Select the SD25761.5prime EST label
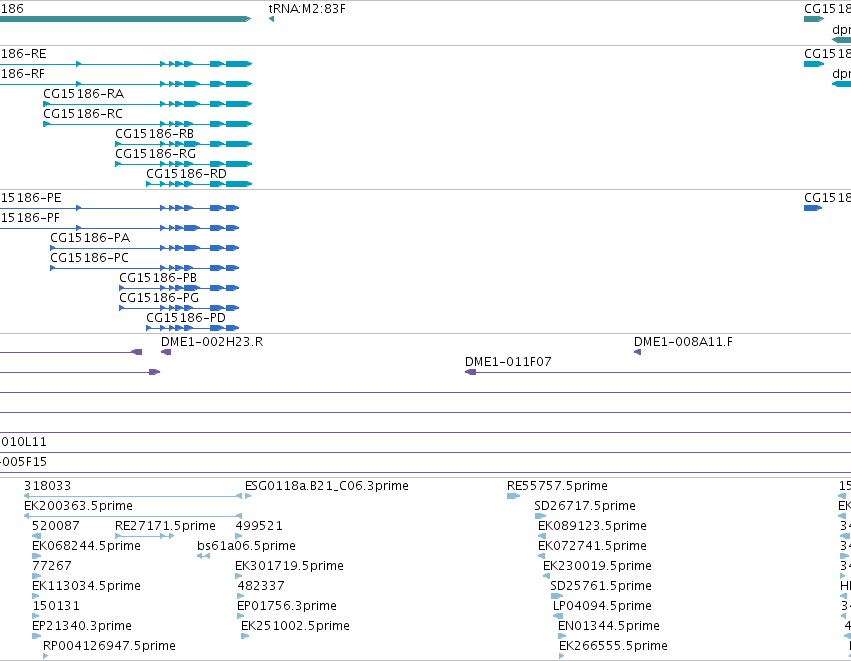The image size is (851, 661). (601, 586)
